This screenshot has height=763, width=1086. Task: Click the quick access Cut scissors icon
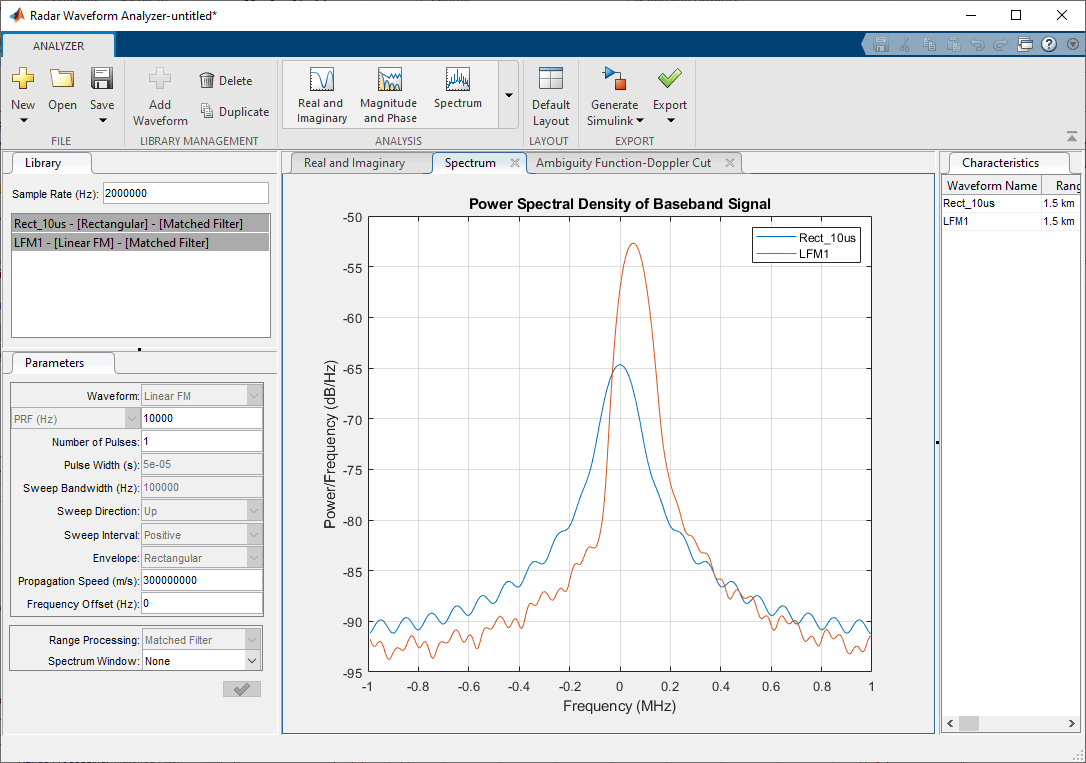[x=905, y=45]
